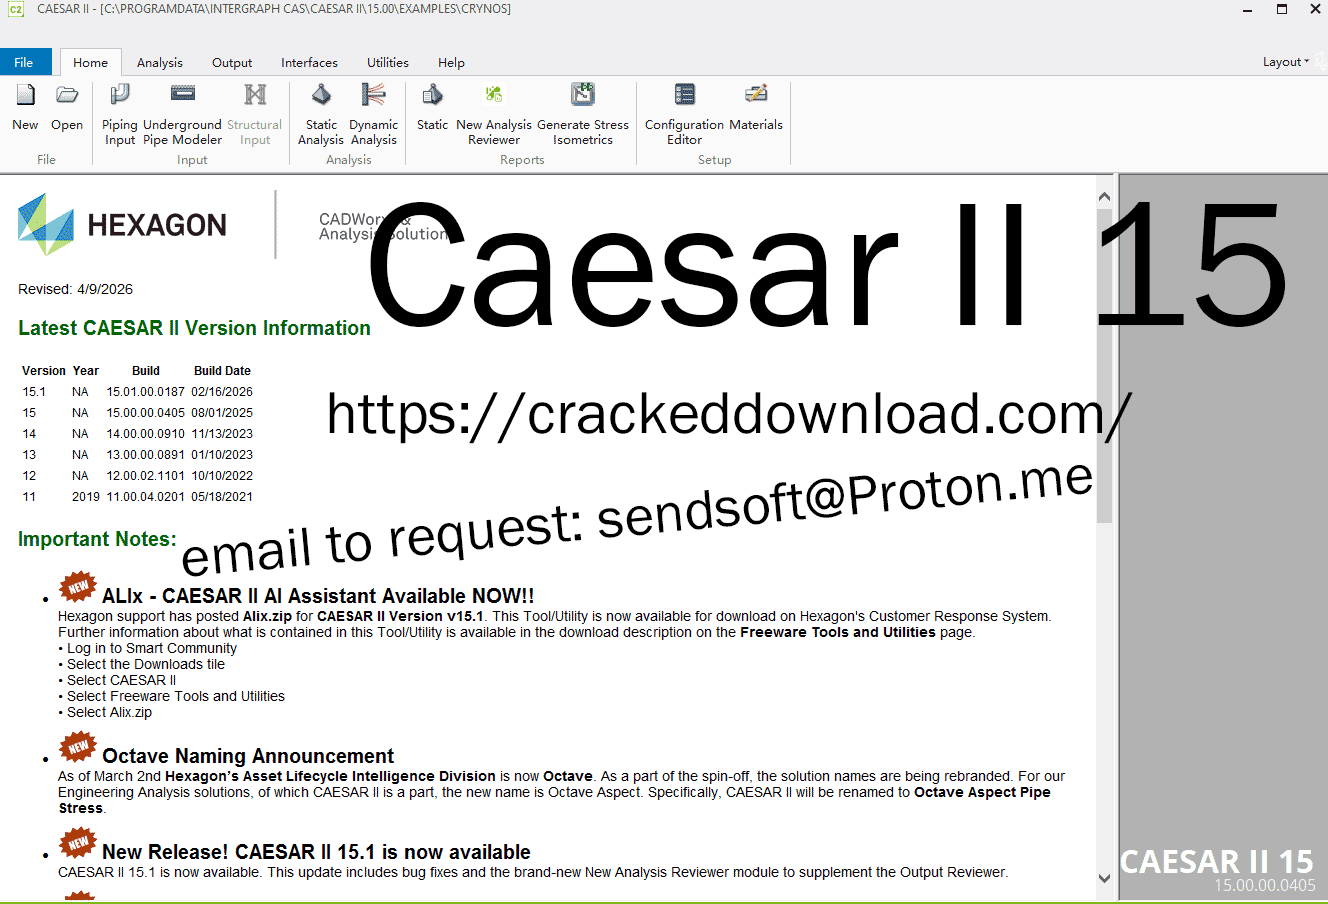Click build date 11/13/2023

pyautogui.click(x=222, y=434)
